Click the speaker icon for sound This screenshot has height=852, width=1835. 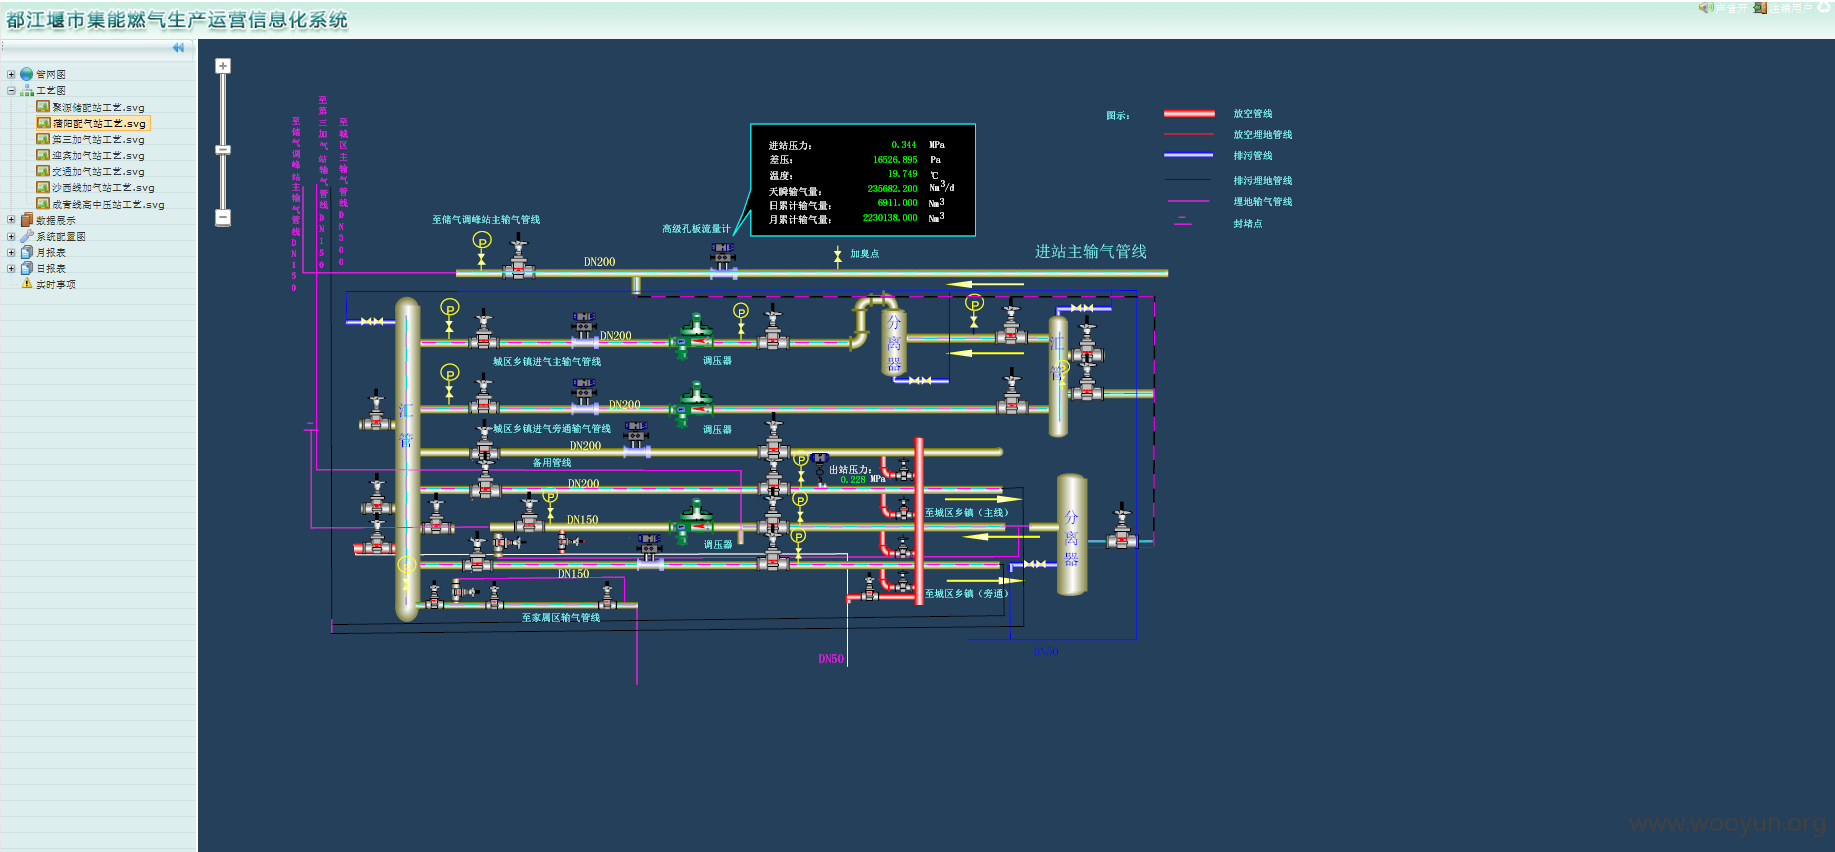1705,8
